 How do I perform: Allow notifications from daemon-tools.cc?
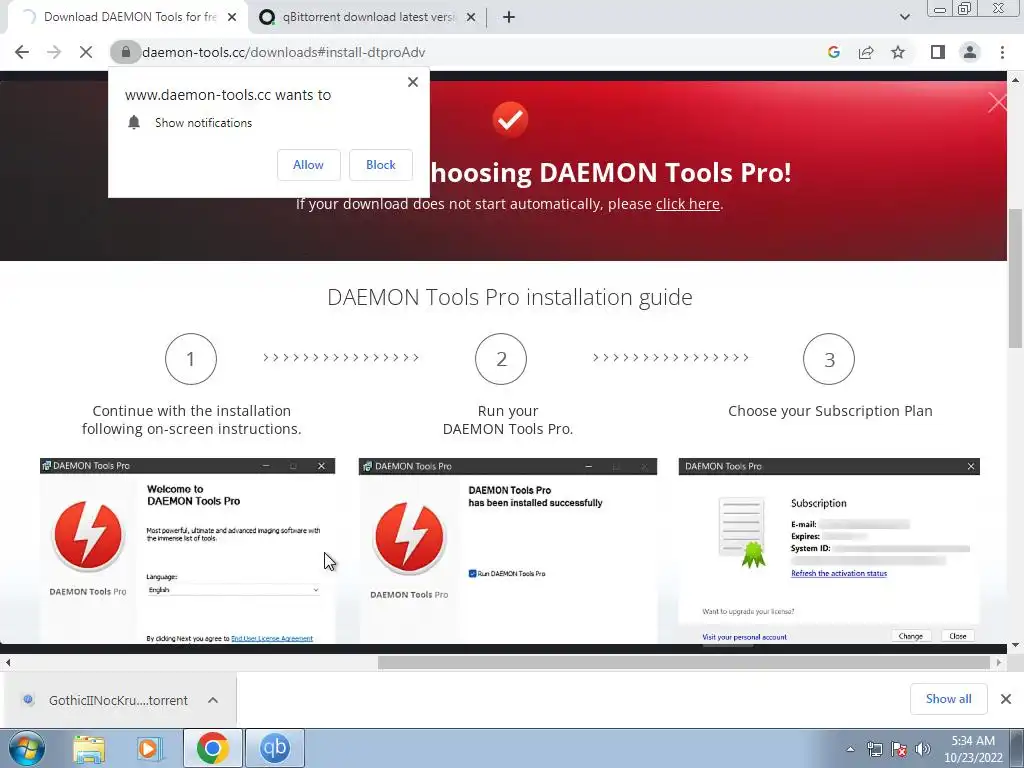click(308, 165)
